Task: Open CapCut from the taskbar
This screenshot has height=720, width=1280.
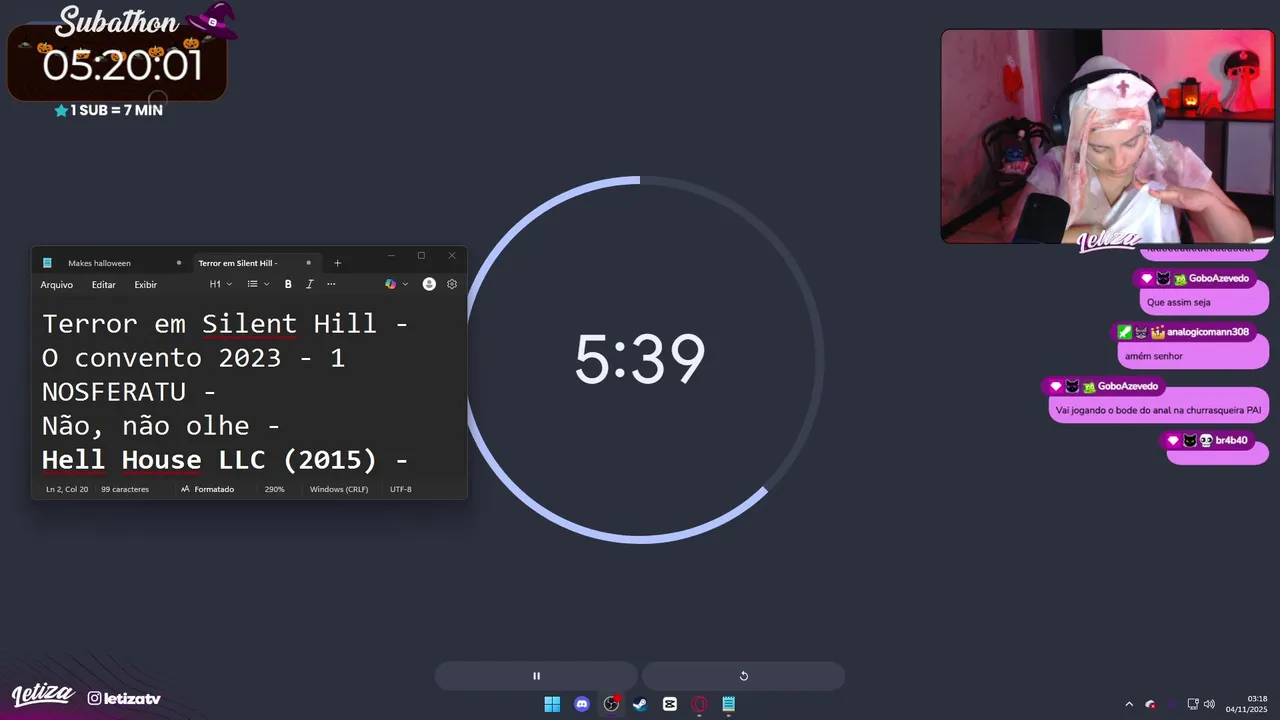Action: pos(670,704)
